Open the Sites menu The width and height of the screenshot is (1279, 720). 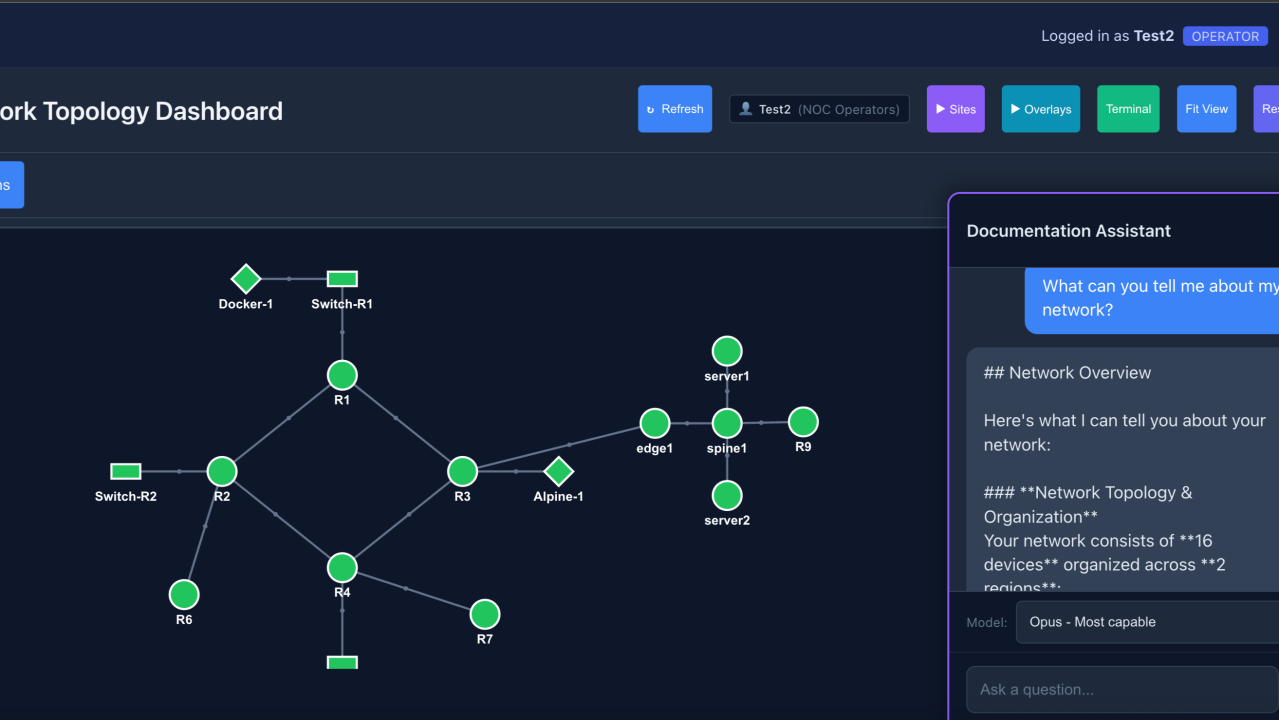click(955, 108)
